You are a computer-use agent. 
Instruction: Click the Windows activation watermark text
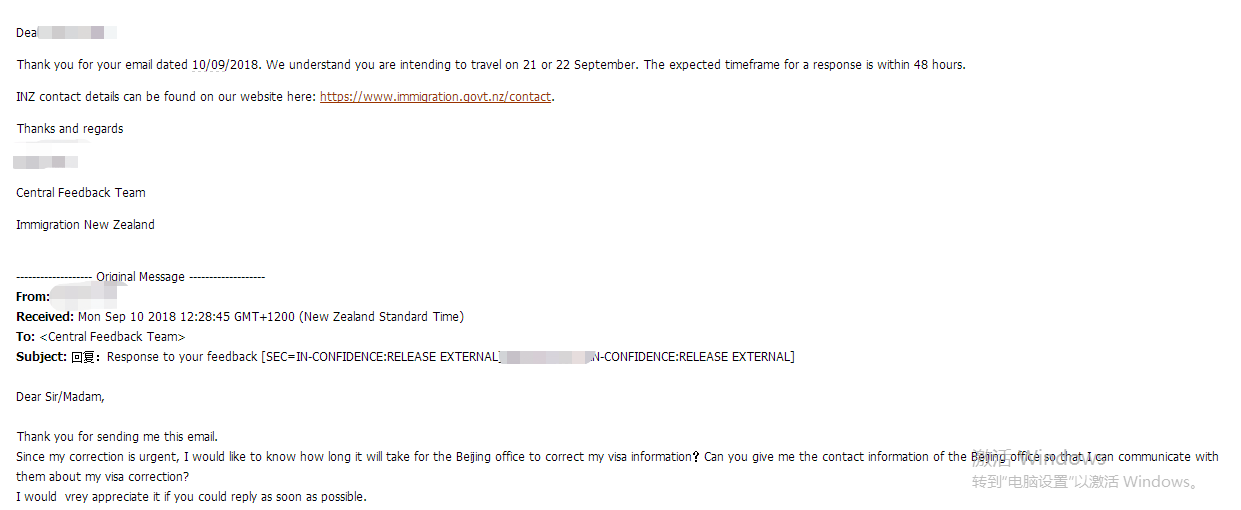pos(1085,482)
